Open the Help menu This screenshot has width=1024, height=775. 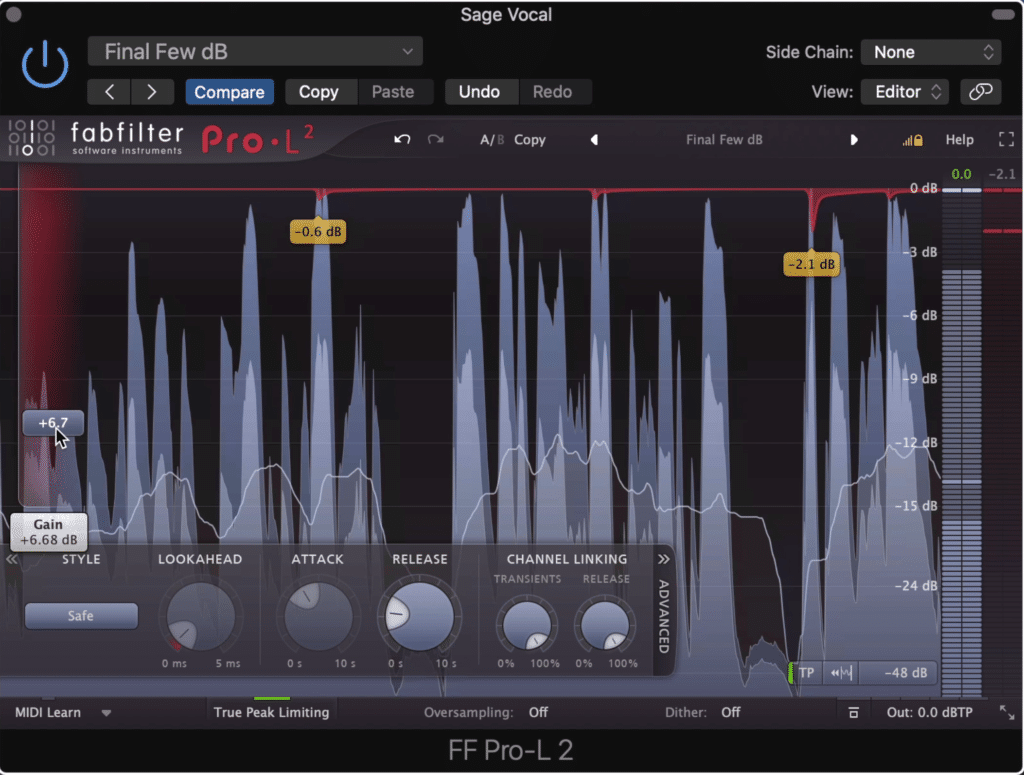959,140
